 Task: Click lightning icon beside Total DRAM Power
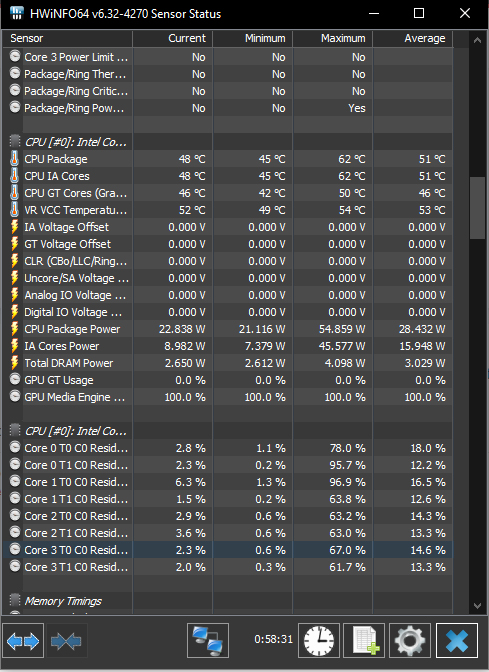[15, 363]
